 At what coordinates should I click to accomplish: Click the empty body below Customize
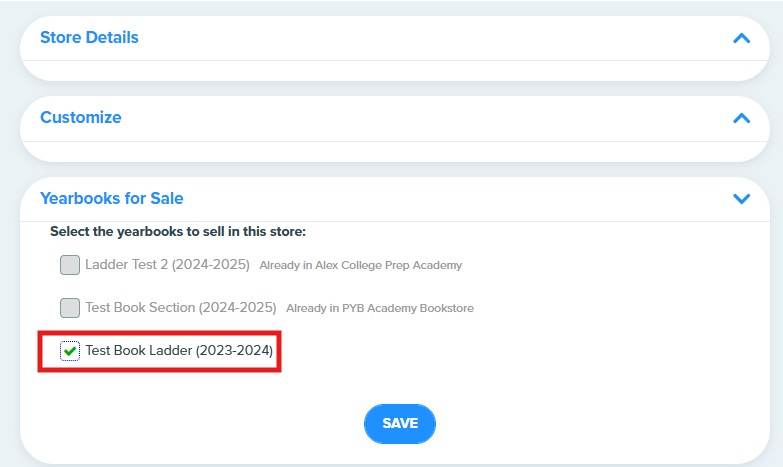click(394, 151)
